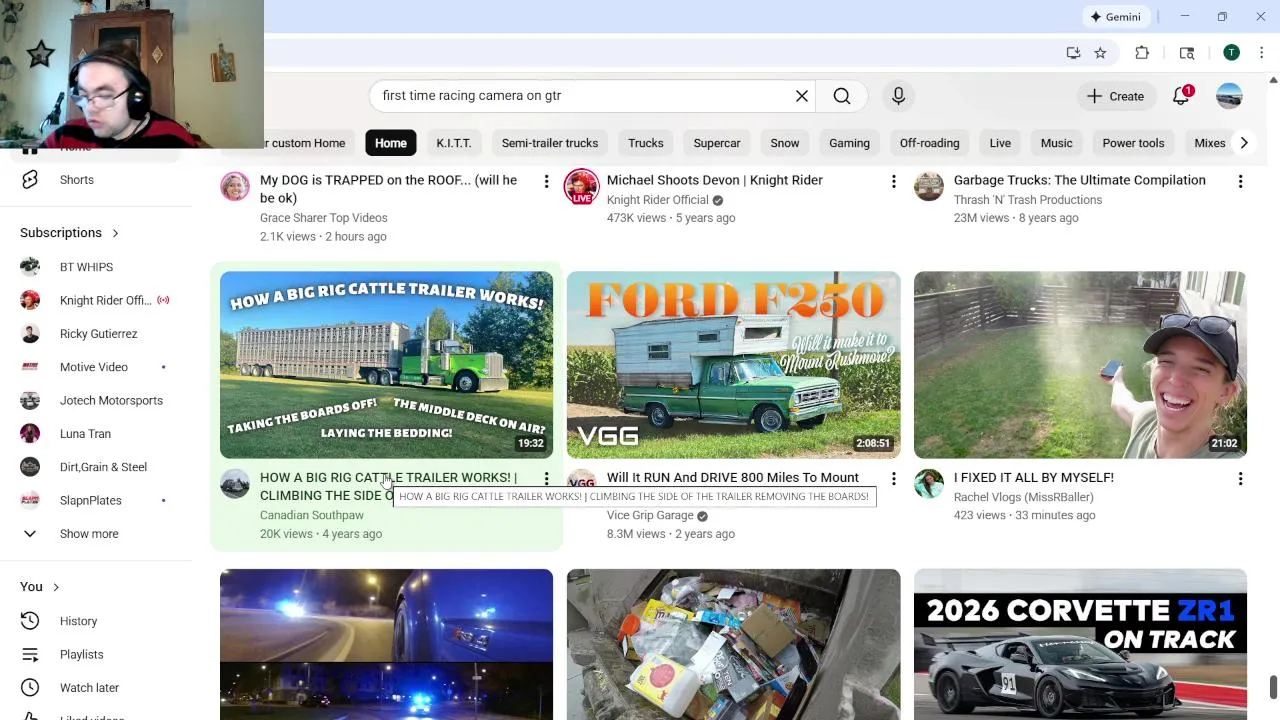Open options for Michael Shoots Devon video
1280x720 pixels.
tap(893, 181)
